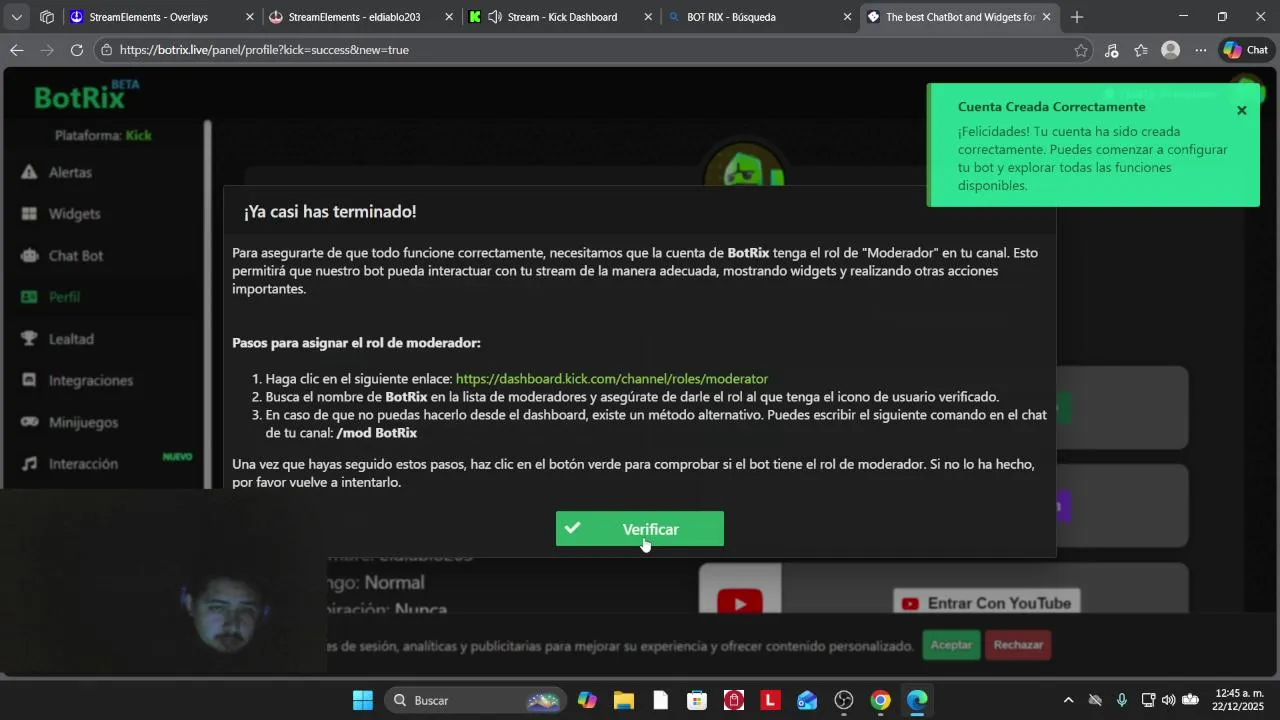Click the address bar URL
The width and height of the screenshot is (1280, 720).
click(x=264, y=50)
